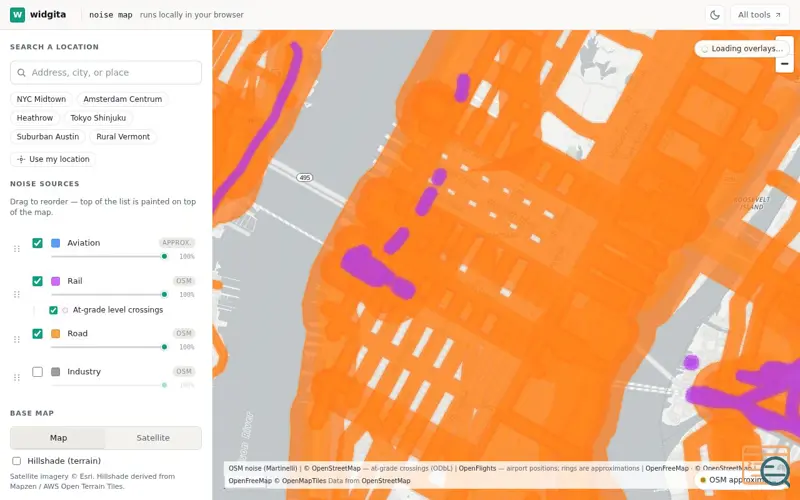
Task: Click the Rail drag handle
Action: (17, 294)
